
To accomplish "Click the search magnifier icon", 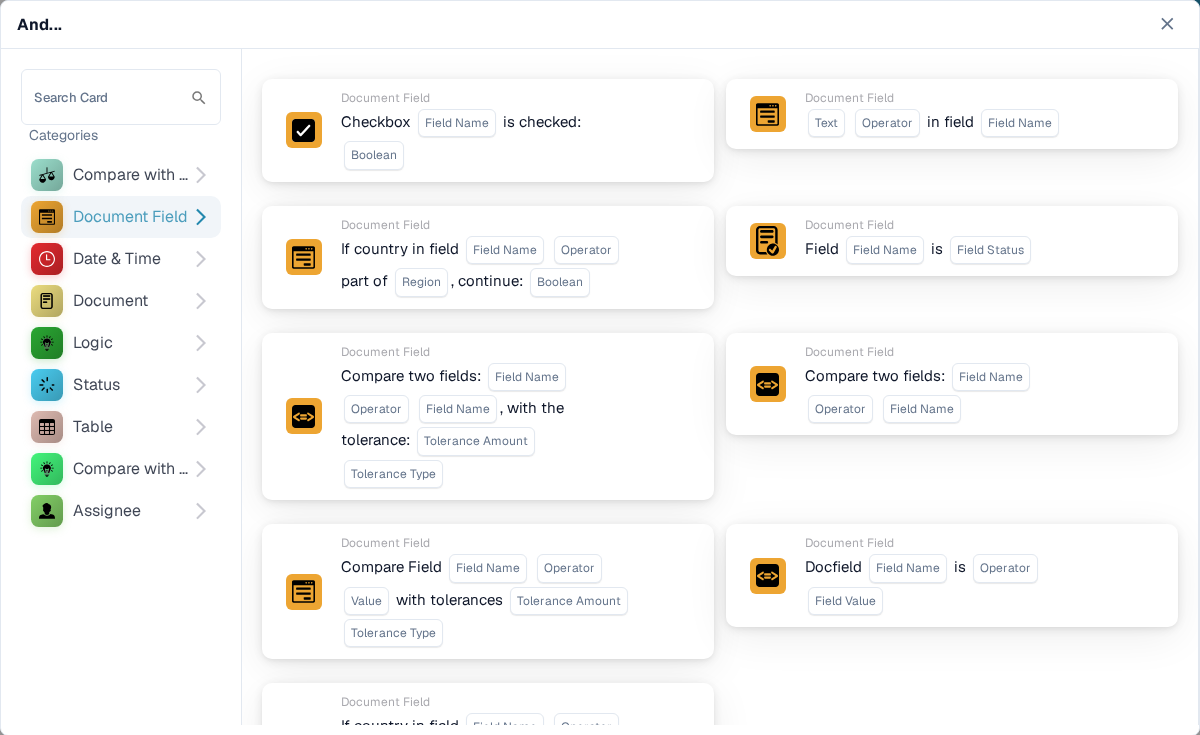I will 199,97.
